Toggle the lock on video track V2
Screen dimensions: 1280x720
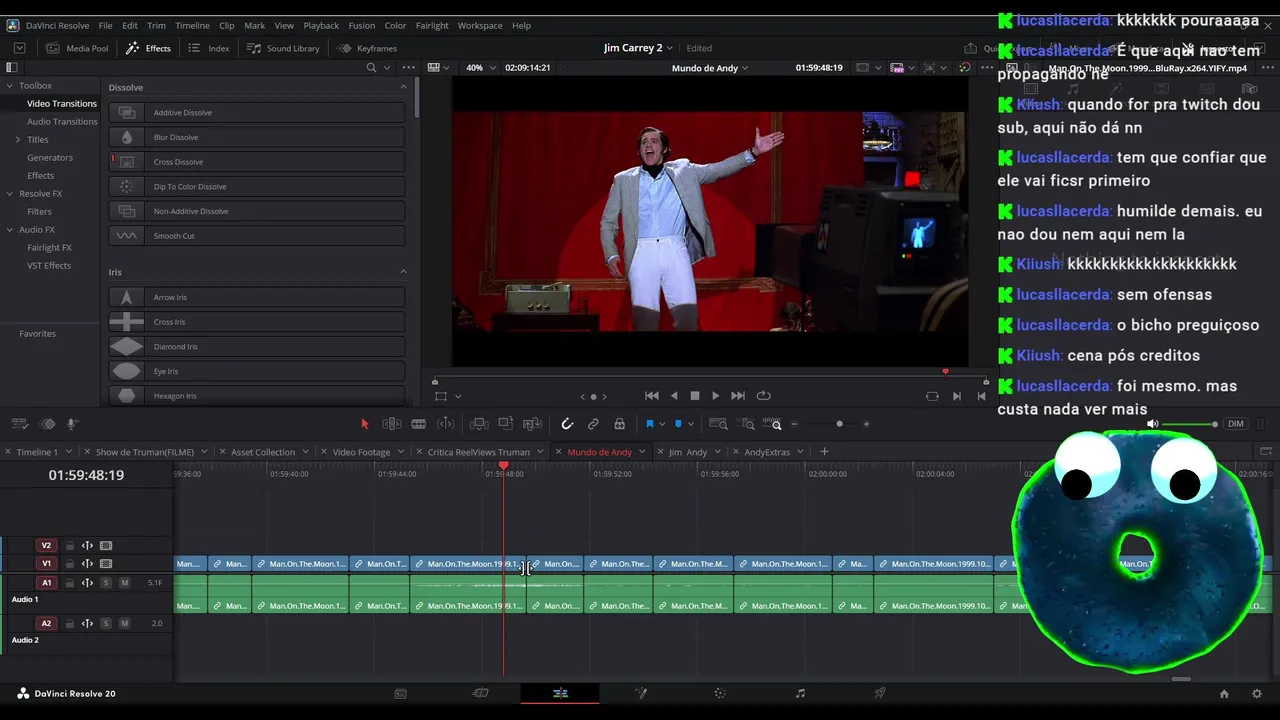(x=69, y=546)
